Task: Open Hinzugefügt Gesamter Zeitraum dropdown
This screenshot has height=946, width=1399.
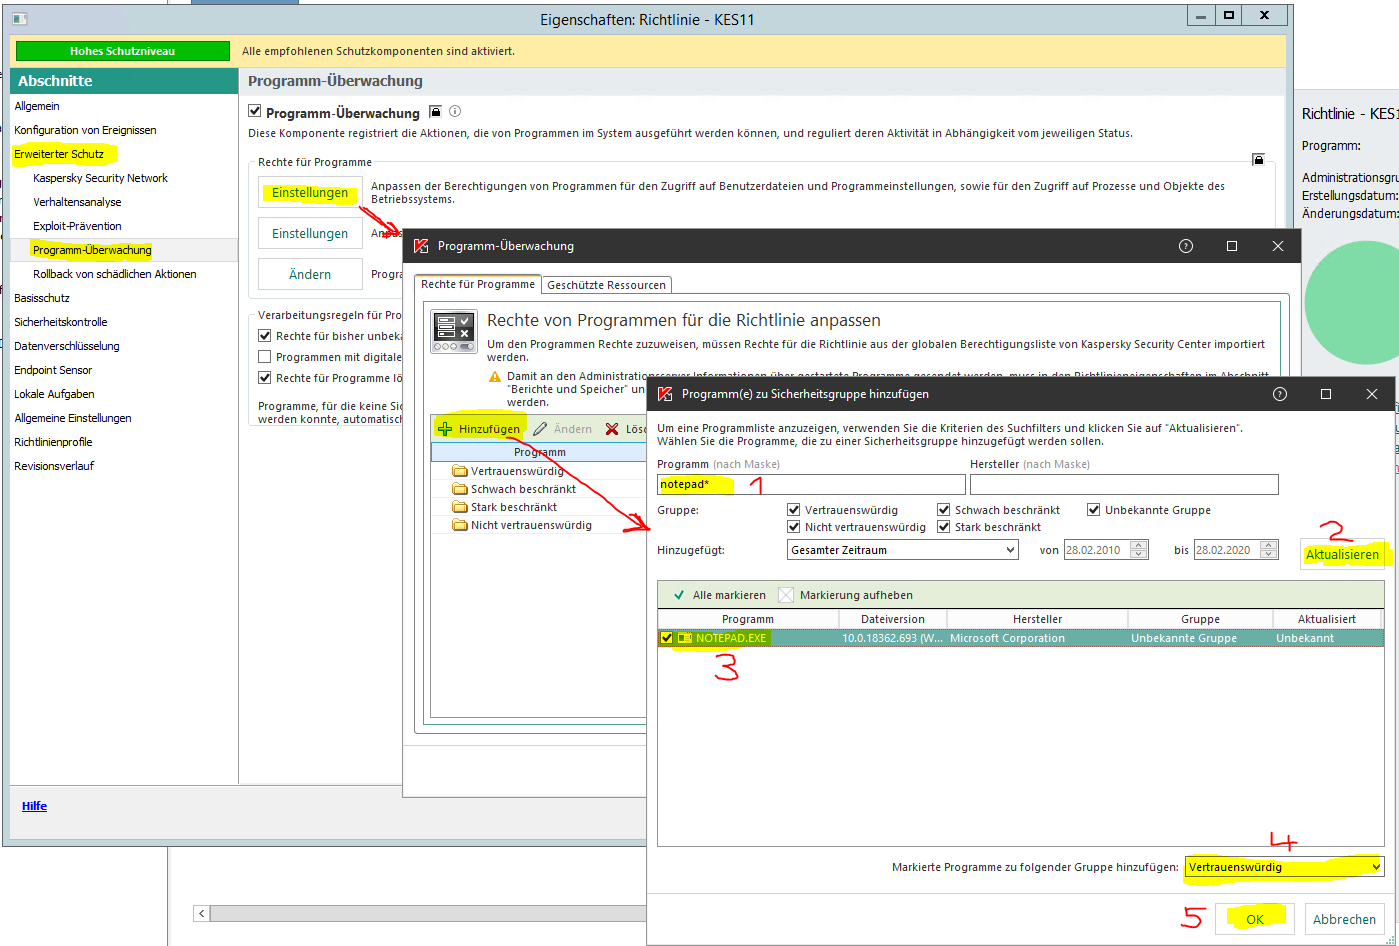Action: pos(902,550)
